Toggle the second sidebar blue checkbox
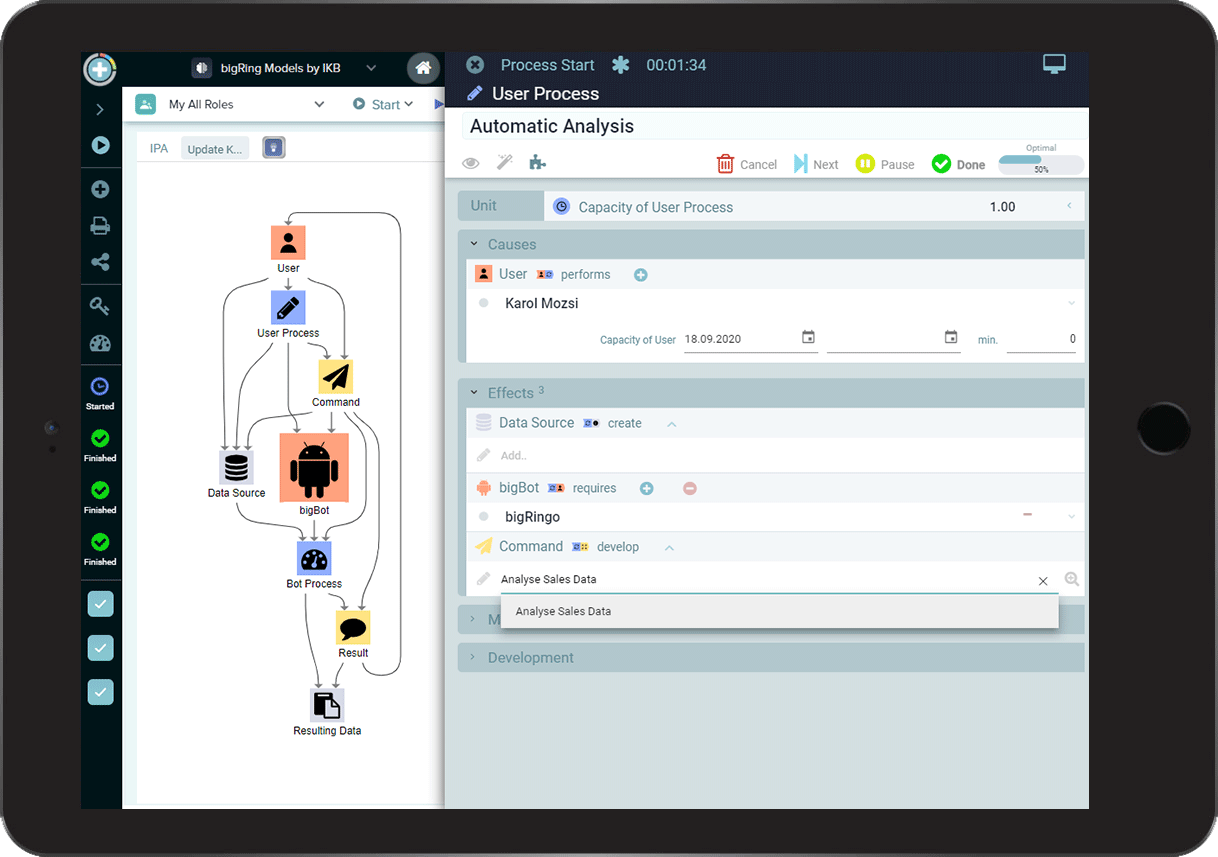 [100, 648]
